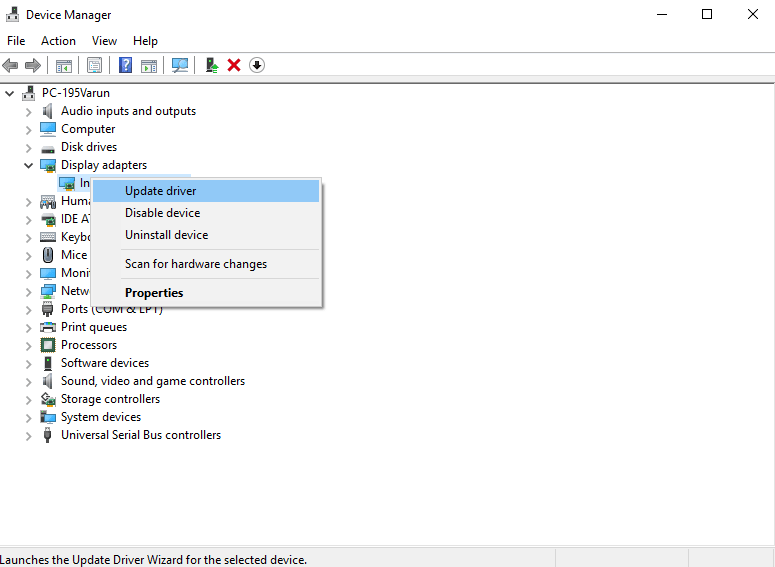Click the Device Manager title bar icon
The width and height of the screenshot is (775, 567).
(12, 15)
